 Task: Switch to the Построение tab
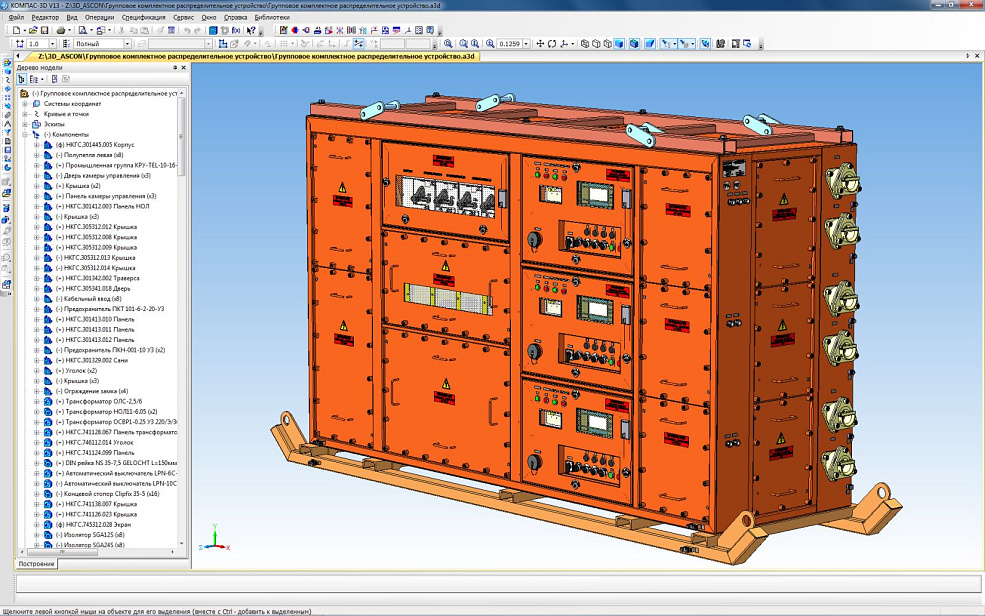pos(36,564)
